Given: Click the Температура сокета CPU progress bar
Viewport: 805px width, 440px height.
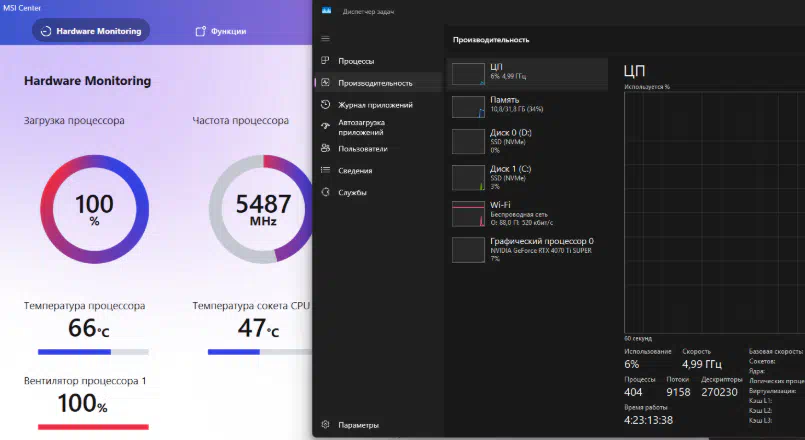Looking at the screenshot, I should coord(260,352).
